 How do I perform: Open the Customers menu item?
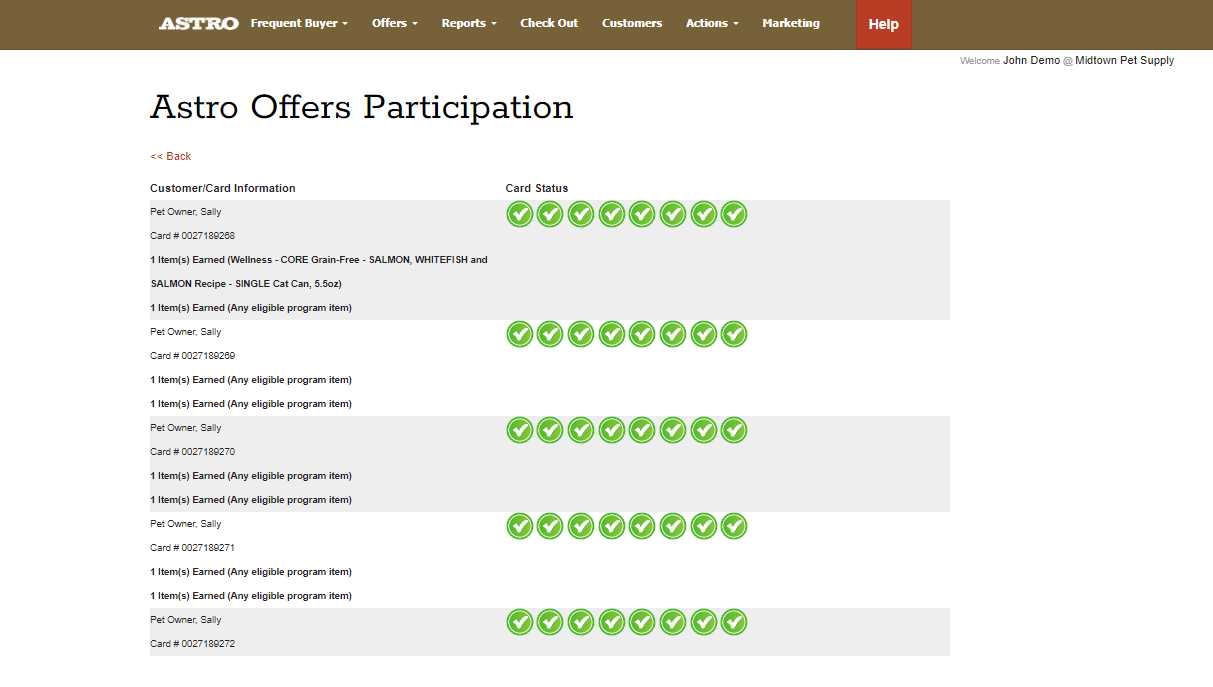632,23
